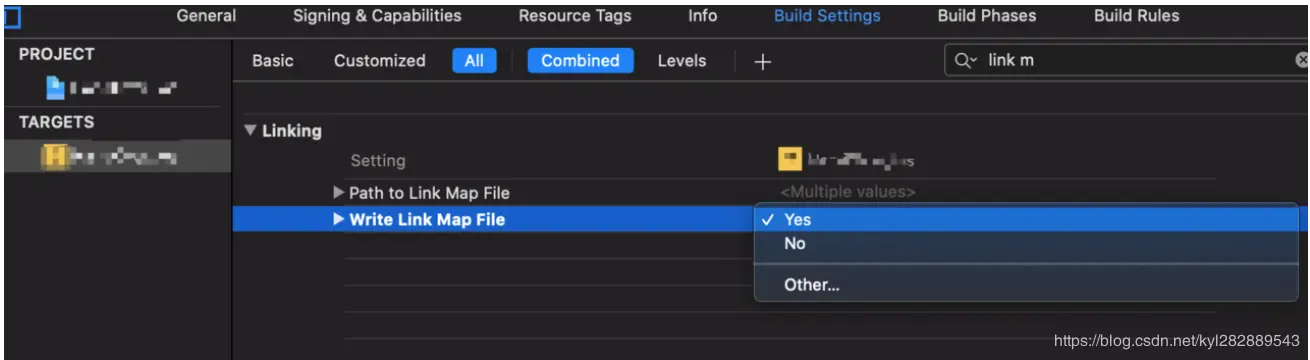Viewport: 1310px width, 360px height.
Task: Enable the All settings filter
Action: click(x=474, y=61)
